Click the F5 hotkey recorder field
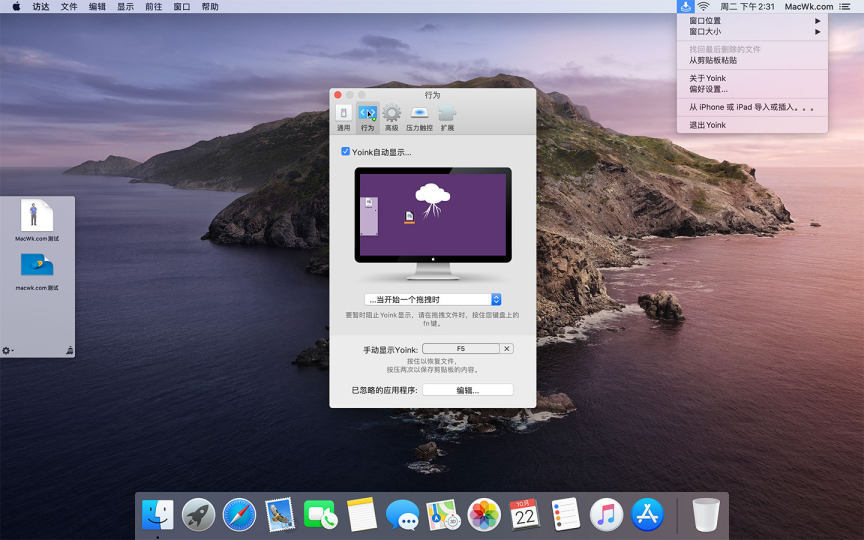Screen dimensions: 864x540 tap(460, 348)
